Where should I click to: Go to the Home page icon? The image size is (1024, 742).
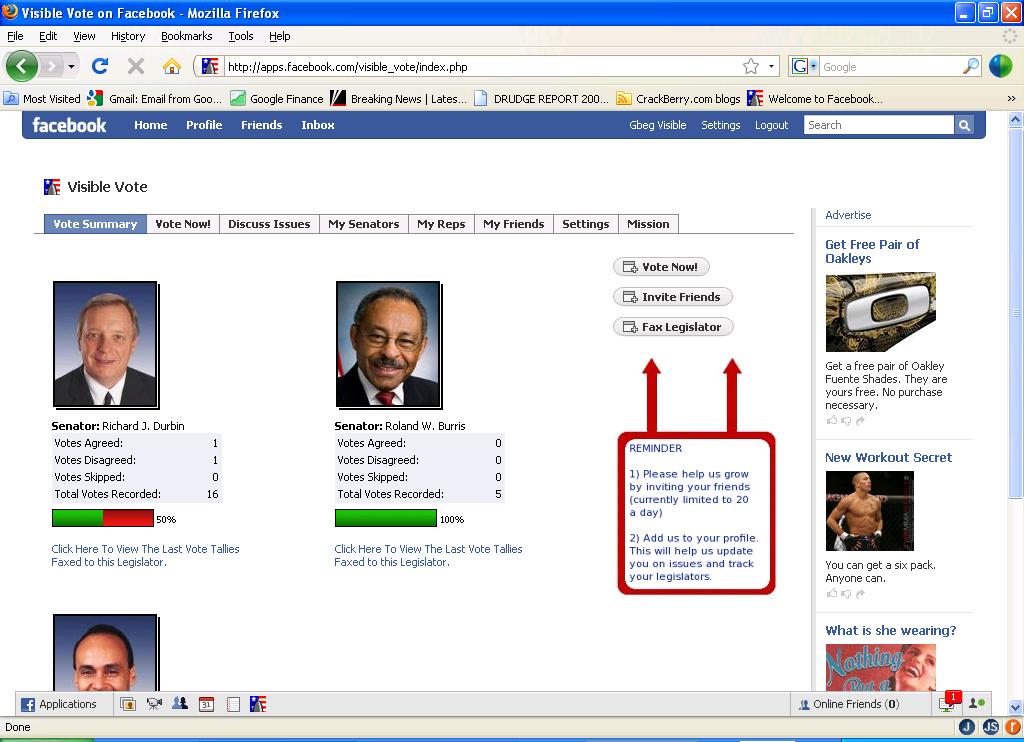tap(172, 66)
